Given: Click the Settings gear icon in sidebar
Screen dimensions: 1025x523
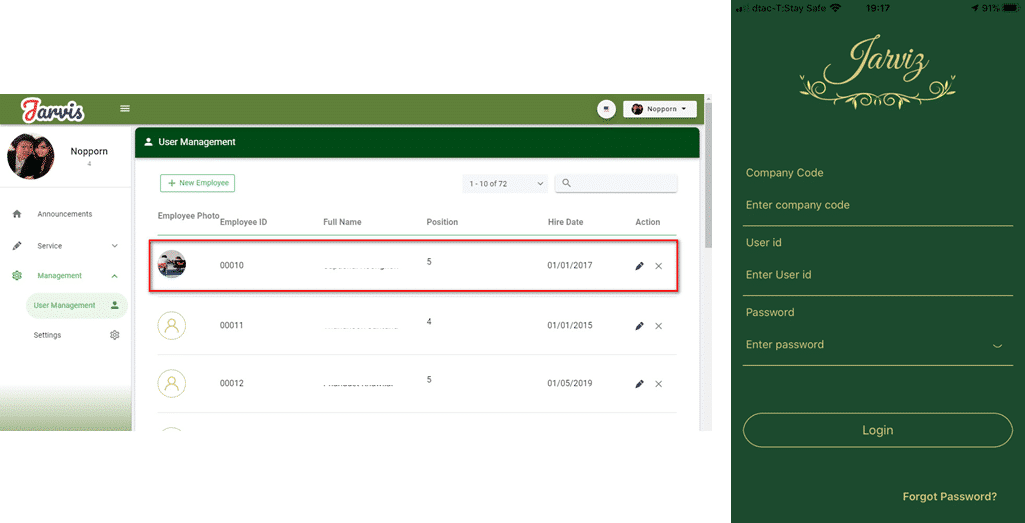Looking at the screenshot, I should pyautogui.click(x=114, y=335).
